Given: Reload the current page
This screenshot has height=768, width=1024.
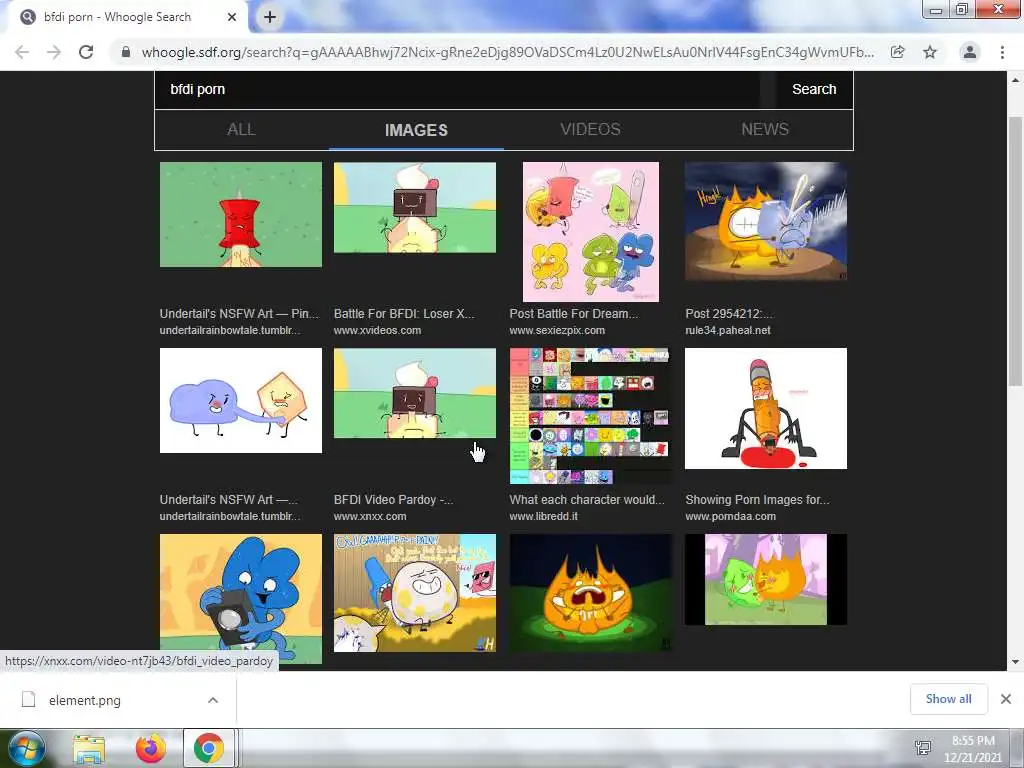Looking at the screenshot, I should (86, 52).
